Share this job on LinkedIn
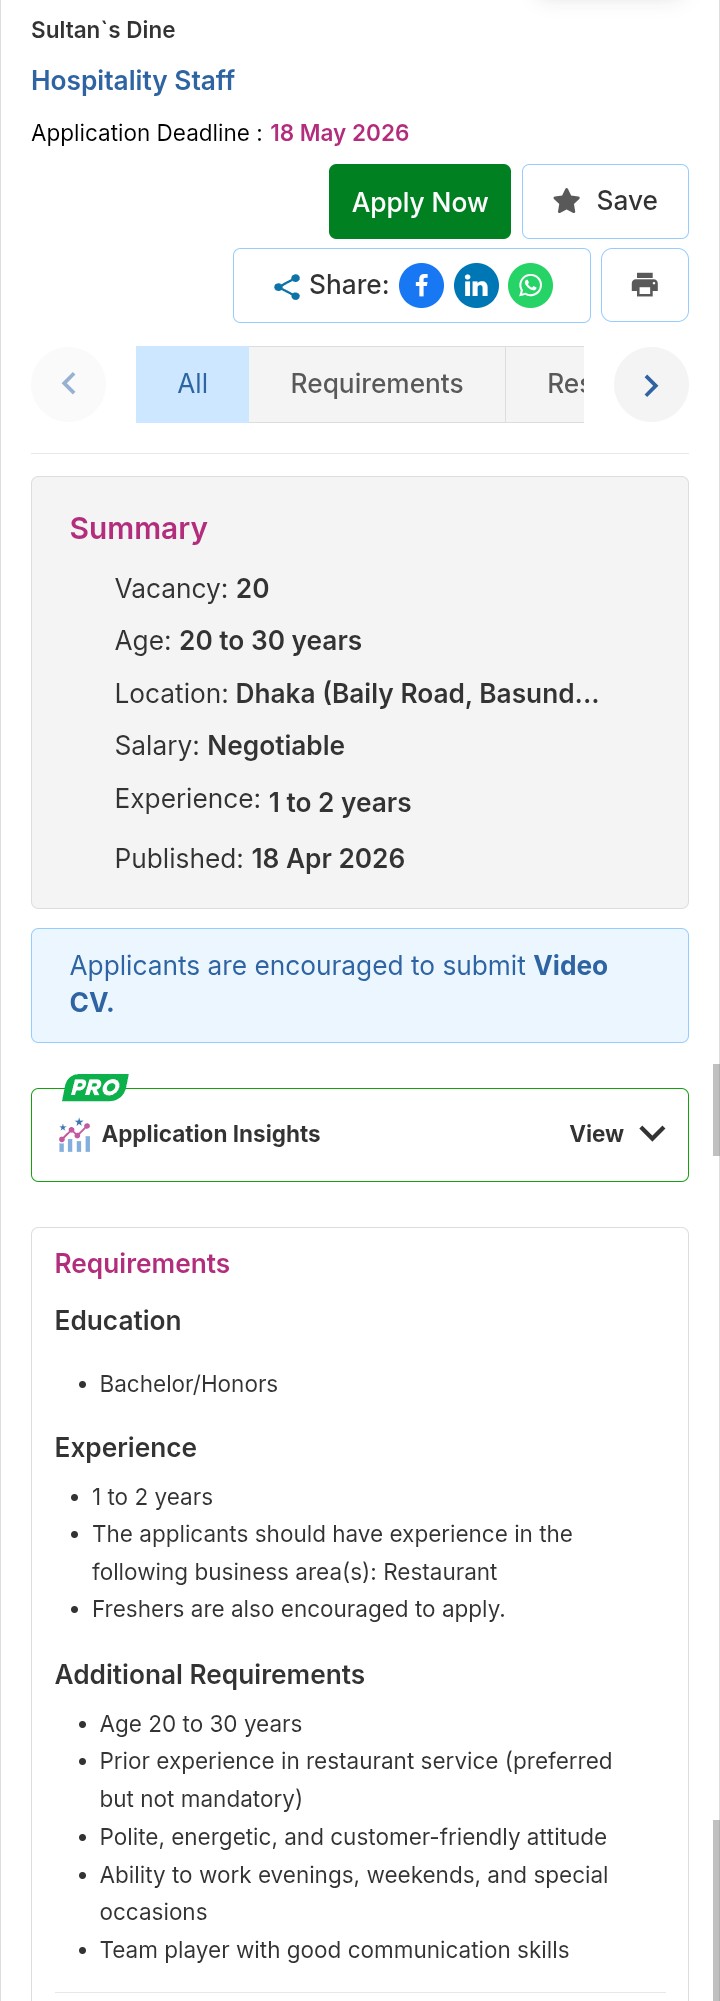 pyautogui.click(x=476, y=286)
